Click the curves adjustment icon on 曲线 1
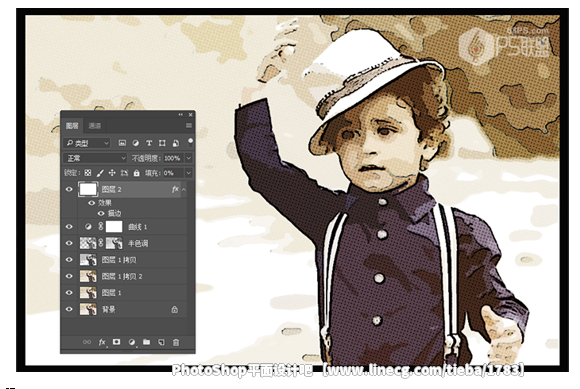The image size is (580, 389). point(88,227)
